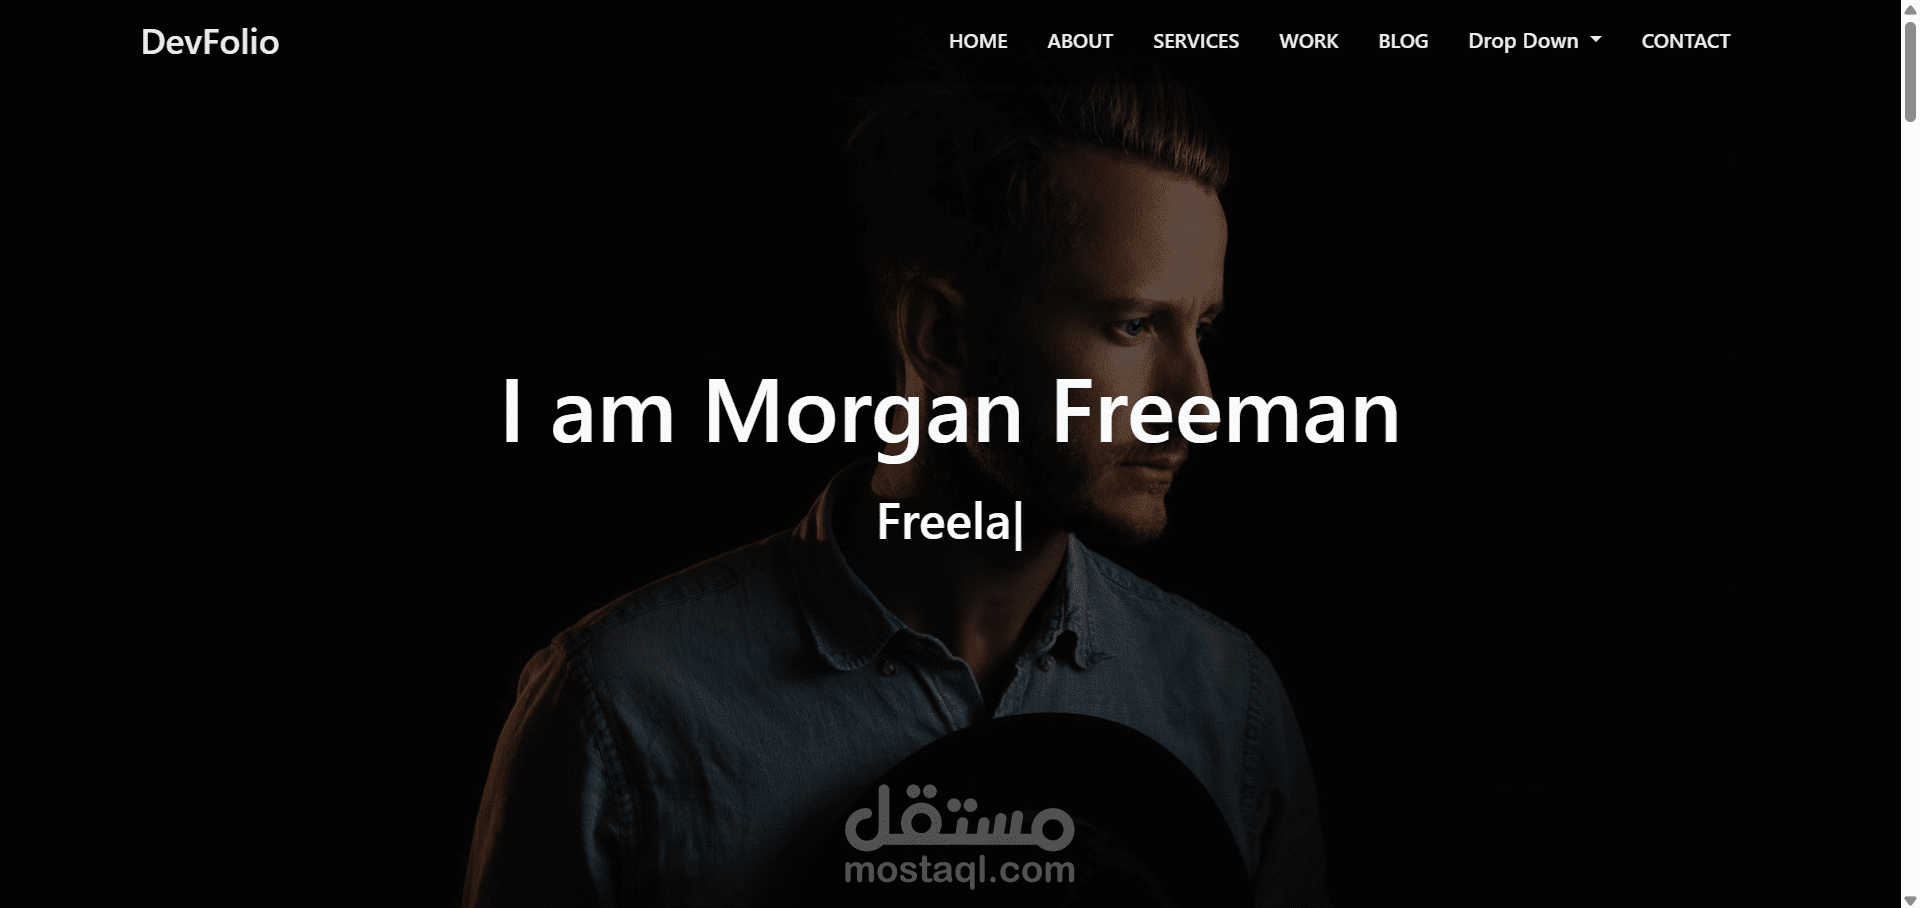Click the blinking cursor after Freela
This screenshot has height=908, width=1920.
[x=1019, y=525]
